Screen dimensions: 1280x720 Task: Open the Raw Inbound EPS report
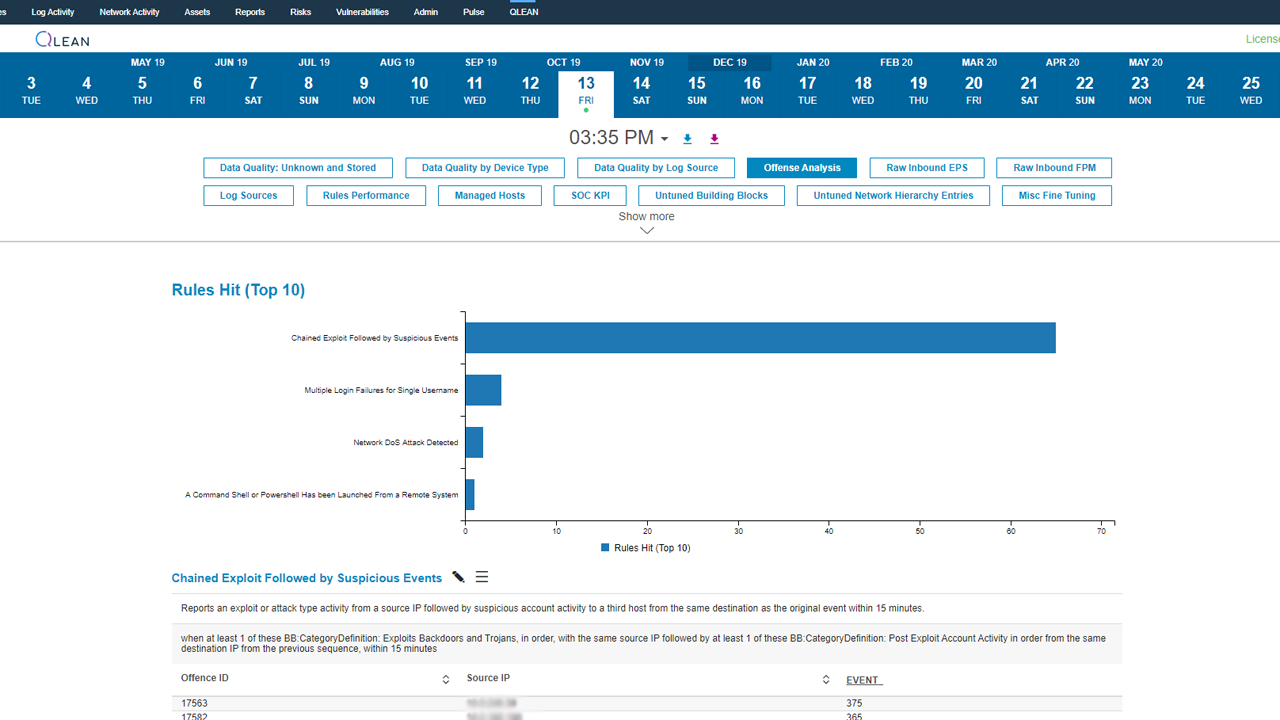(927, 168)
